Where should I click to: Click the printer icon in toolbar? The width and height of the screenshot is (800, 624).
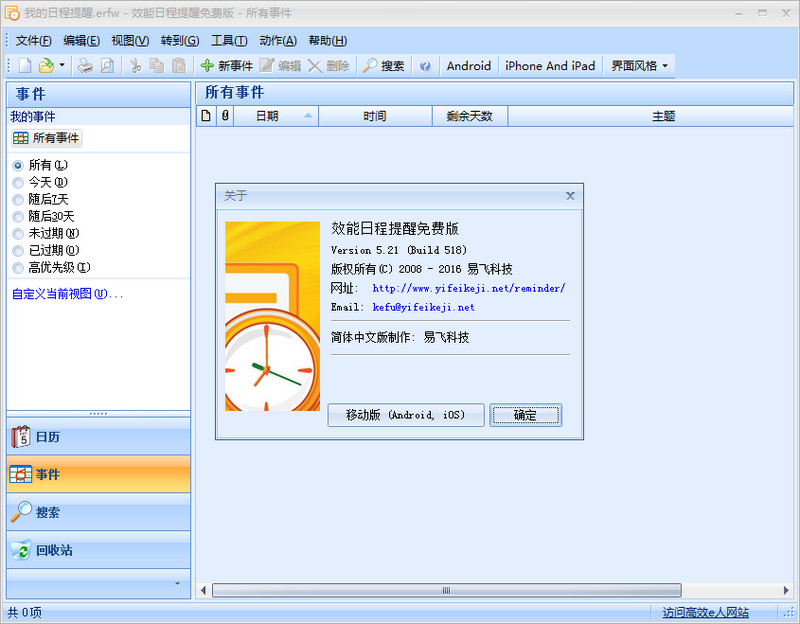[85, 66]
